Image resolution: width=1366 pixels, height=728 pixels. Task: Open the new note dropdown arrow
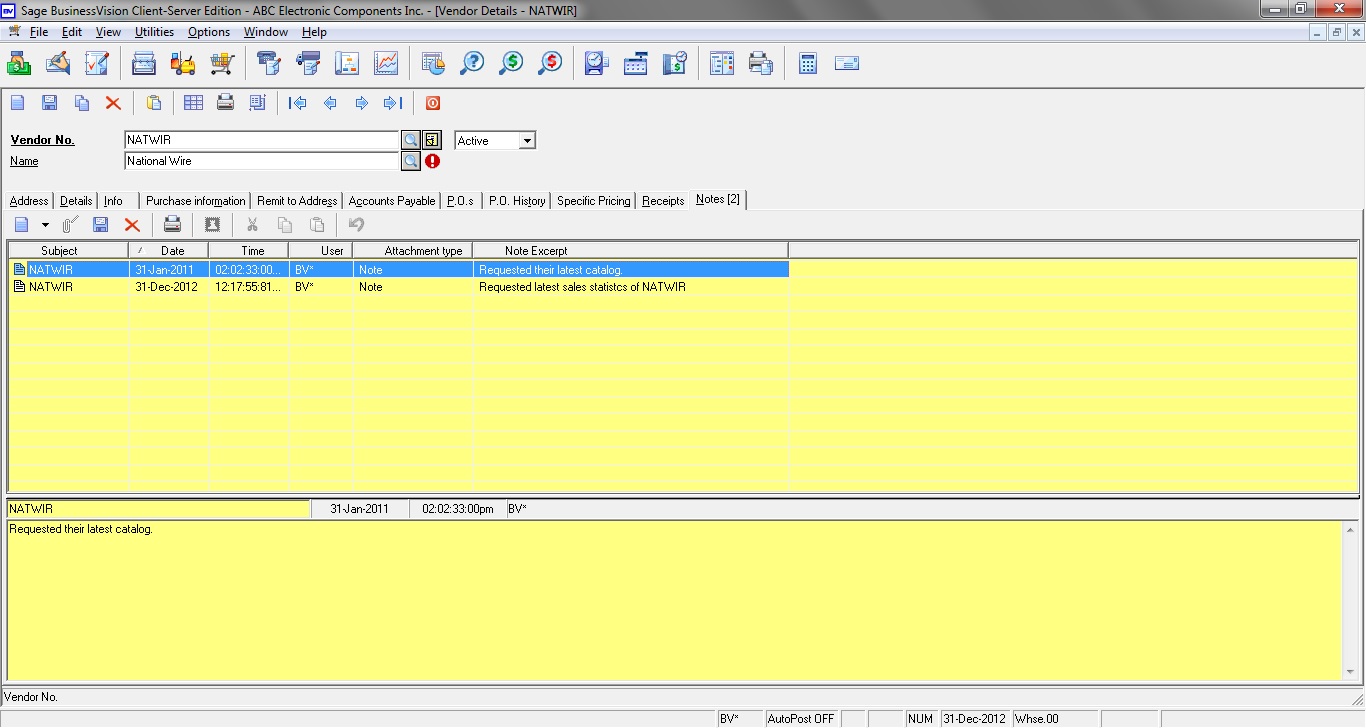[x=45, y=226]
